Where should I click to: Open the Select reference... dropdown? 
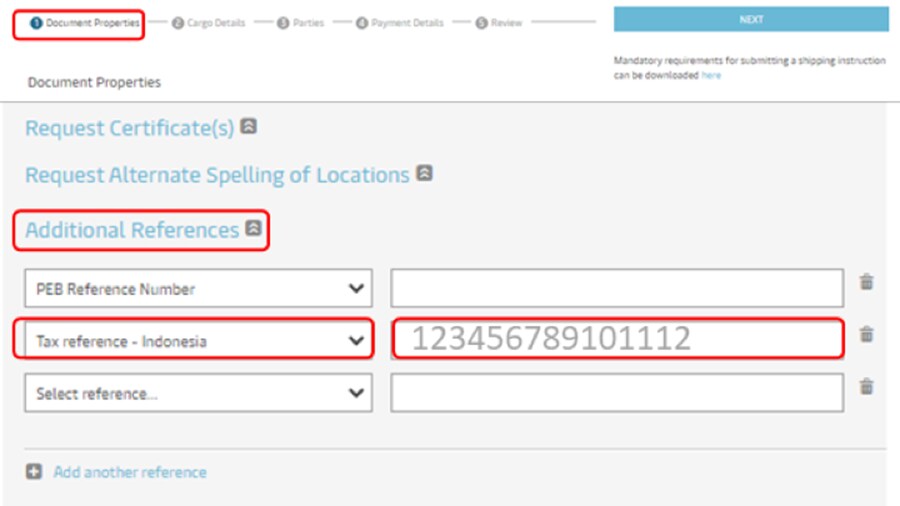tap(198, 393)
